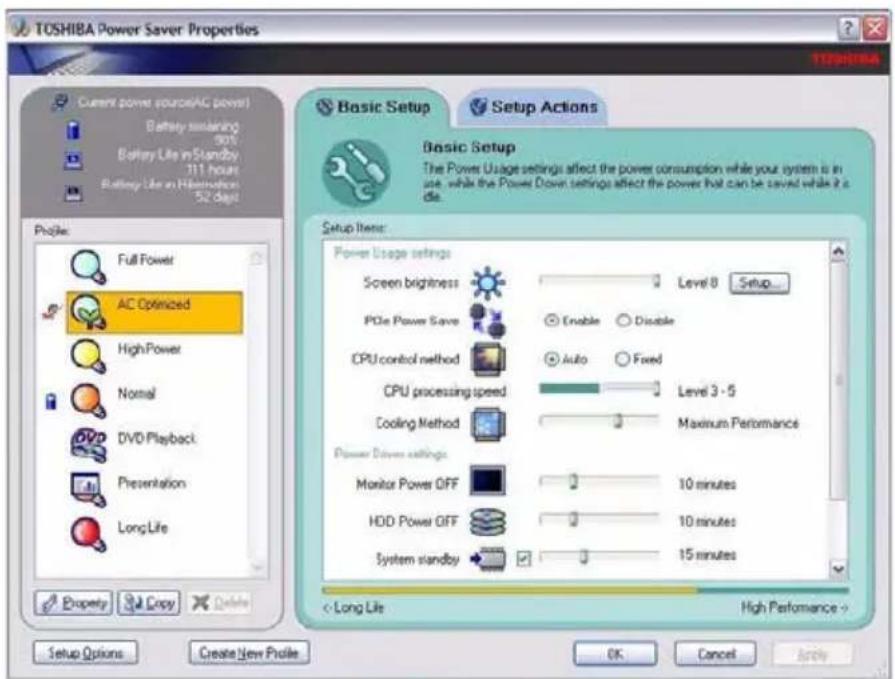895x679 pixels.
Task: Click the Cancel button
Action: tap(716, 654)
